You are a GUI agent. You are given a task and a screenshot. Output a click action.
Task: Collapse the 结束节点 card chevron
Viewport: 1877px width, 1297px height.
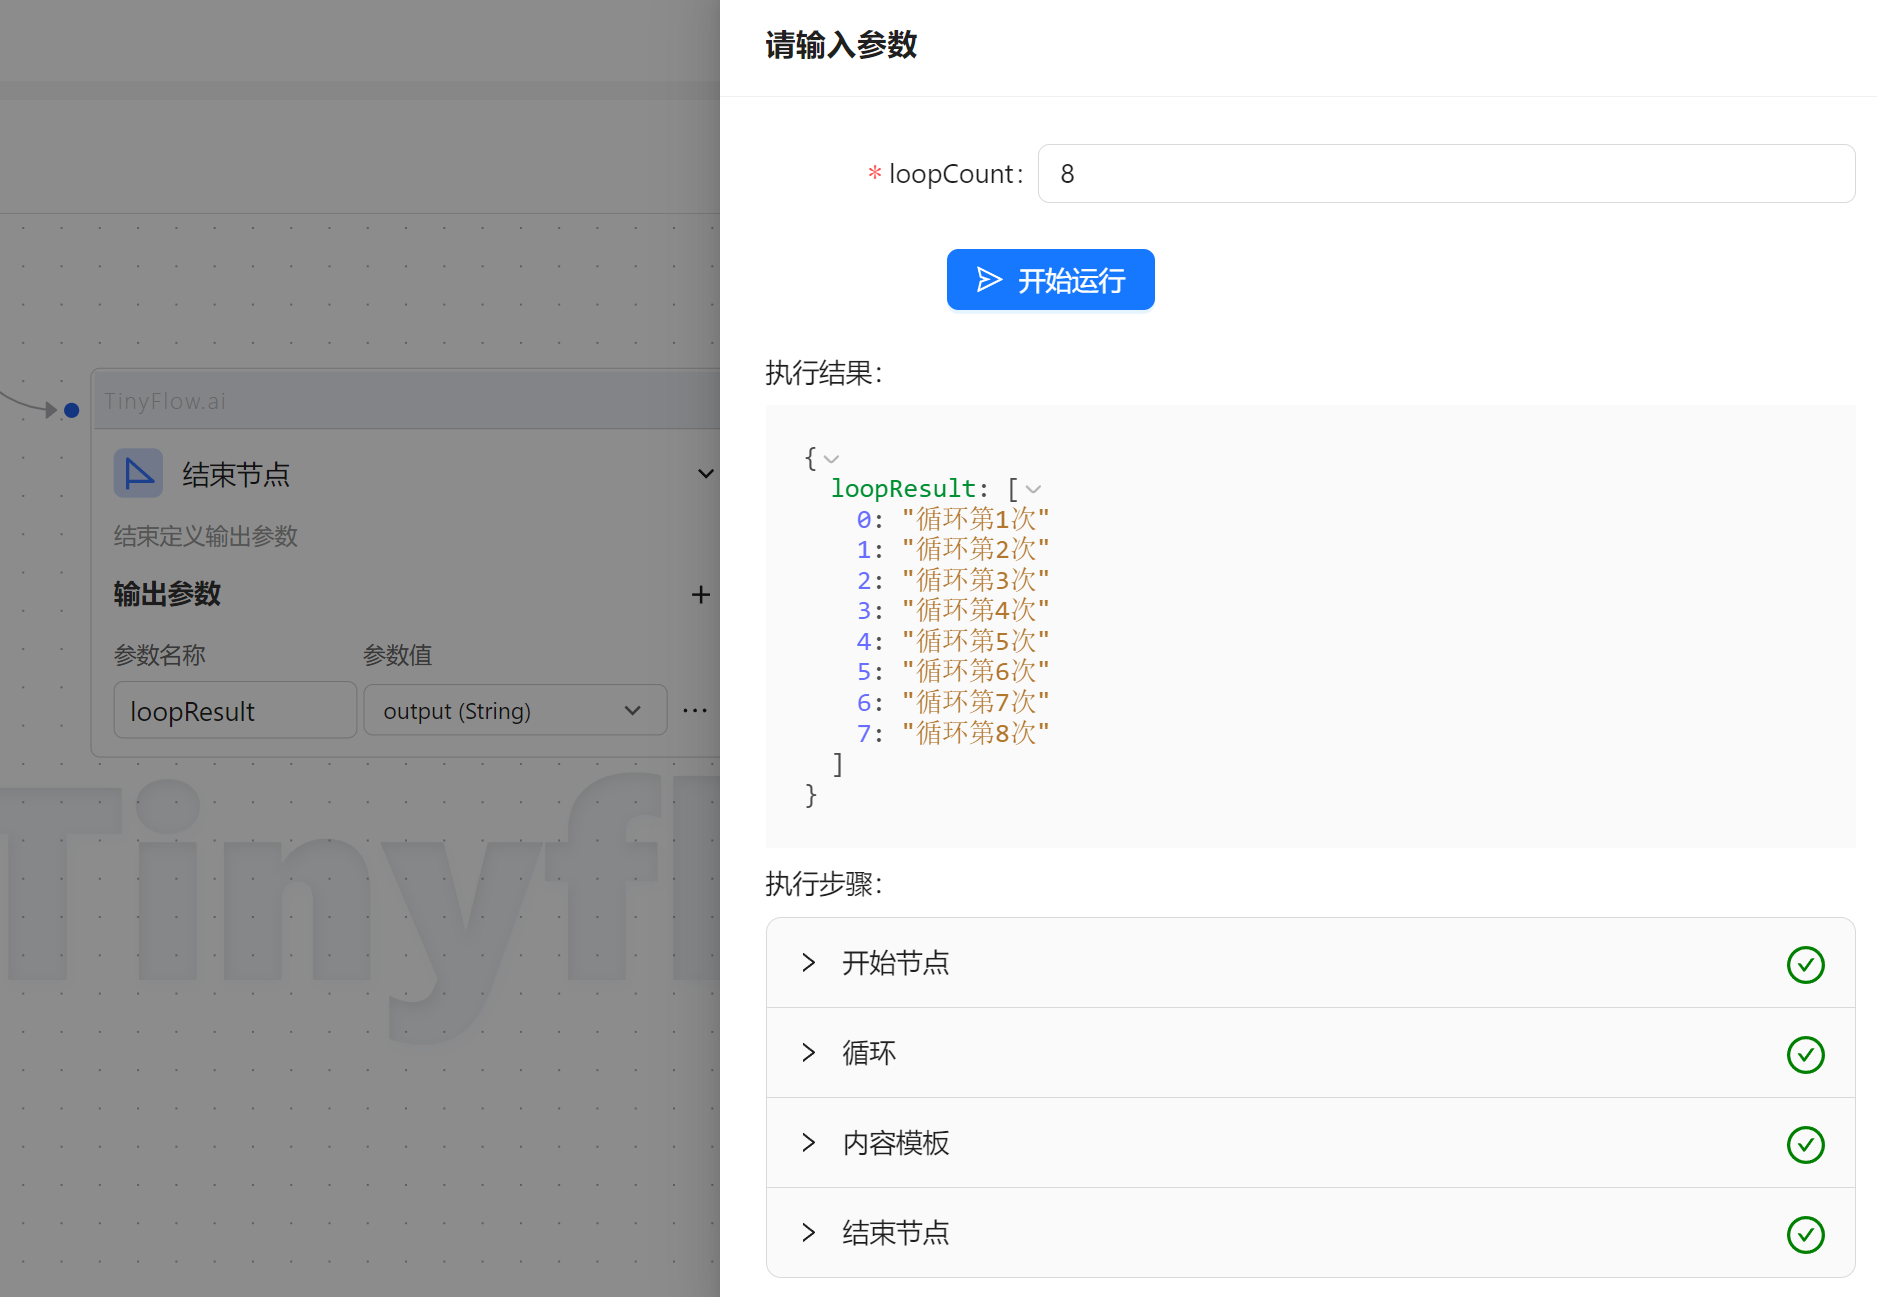click(x=705, y=473)
